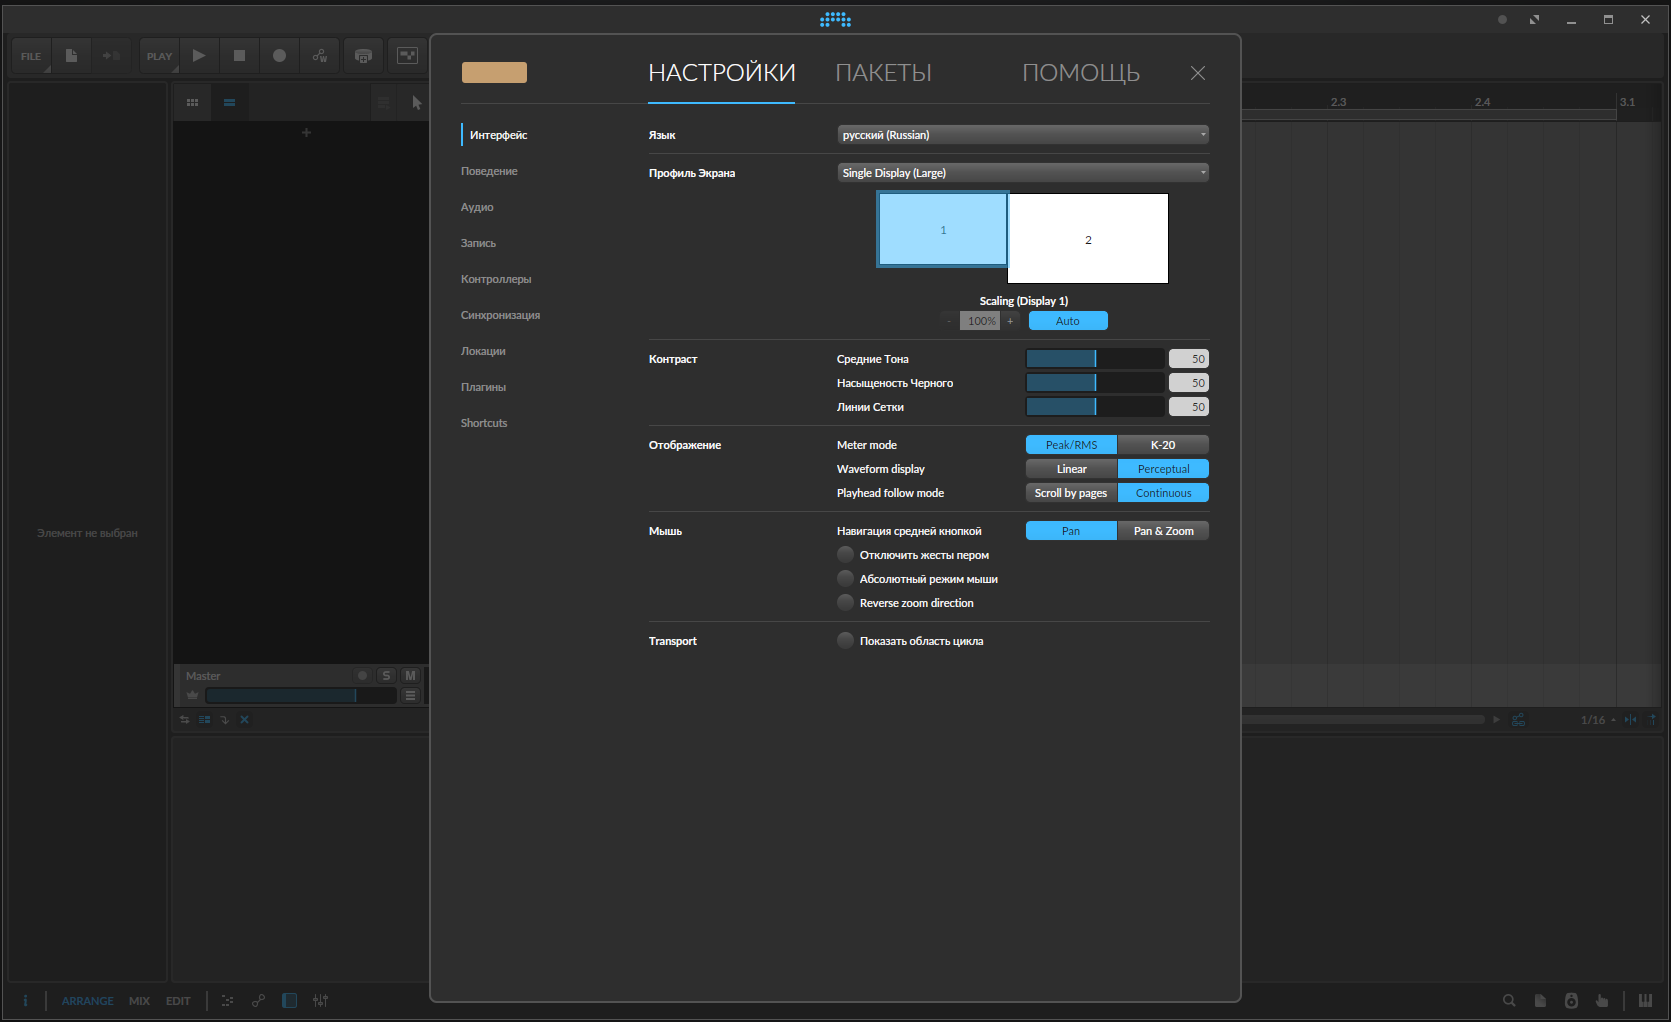Click the automation write icon in the transport

320,56
